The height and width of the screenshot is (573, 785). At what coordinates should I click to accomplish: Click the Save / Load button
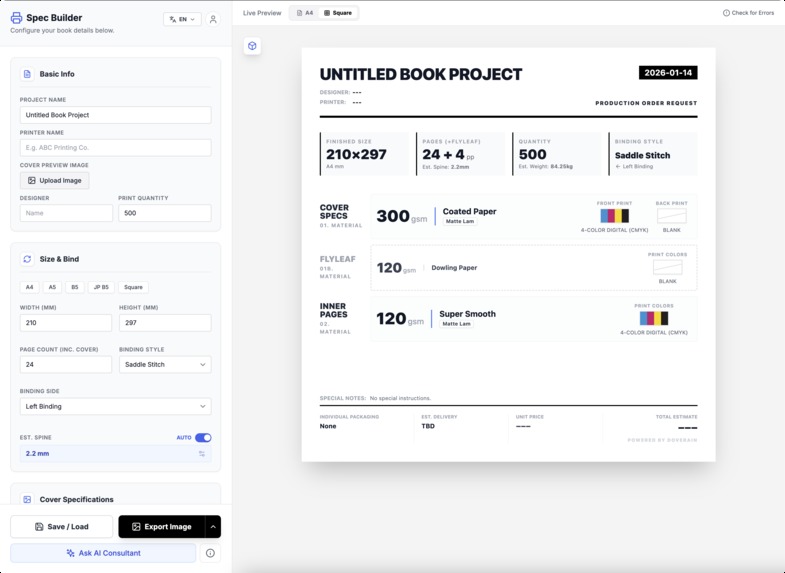tap(62, 527)
